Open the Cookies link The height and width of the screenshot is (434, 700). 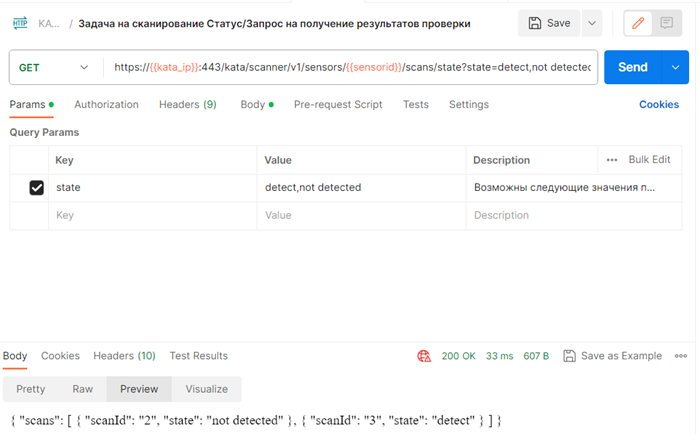658,104
